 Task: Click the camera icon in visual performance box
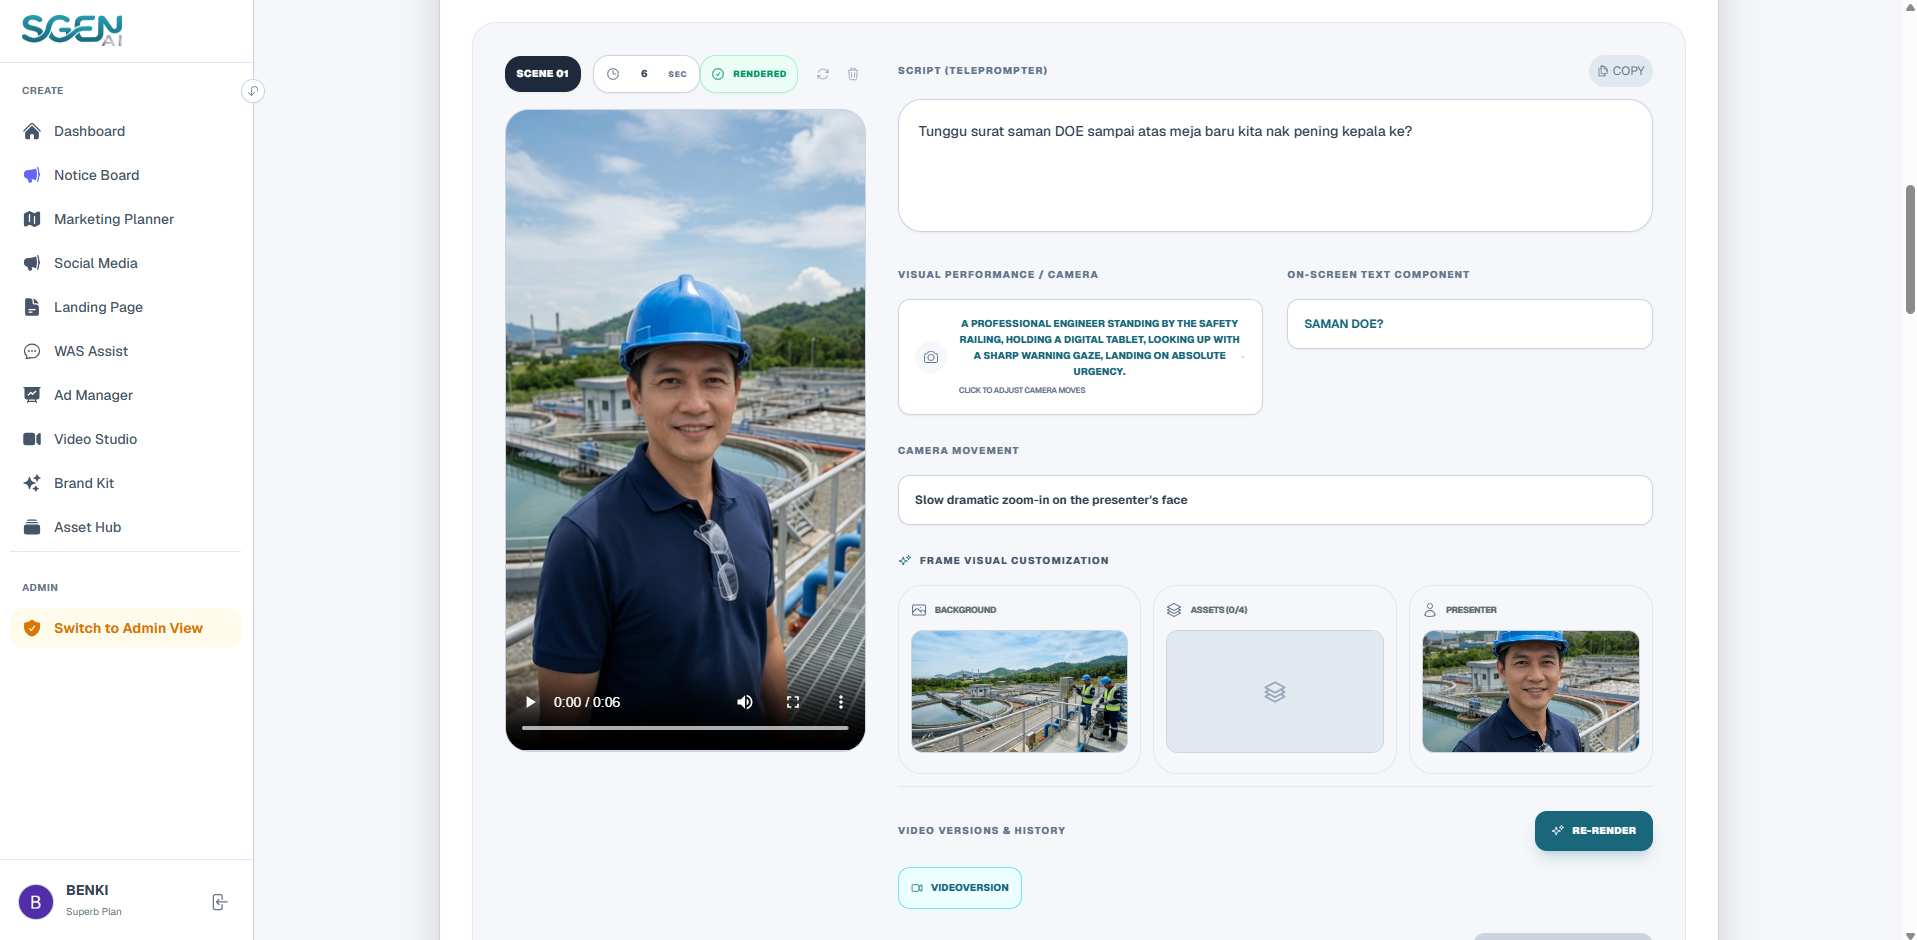(931, 357)
